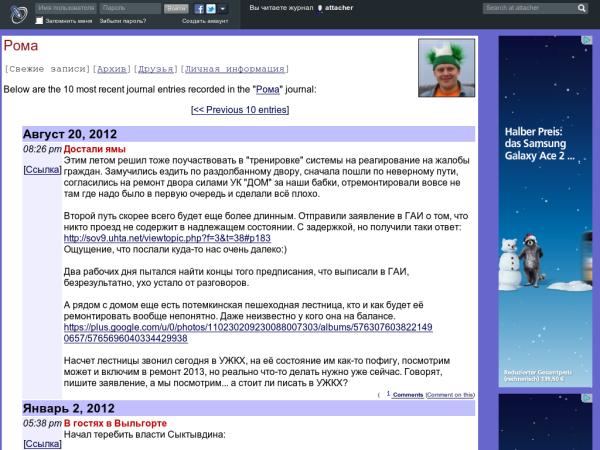Open the Достали ямы entry title
Image resolution: width=600 pixels, height=450 pixels.
95,149
